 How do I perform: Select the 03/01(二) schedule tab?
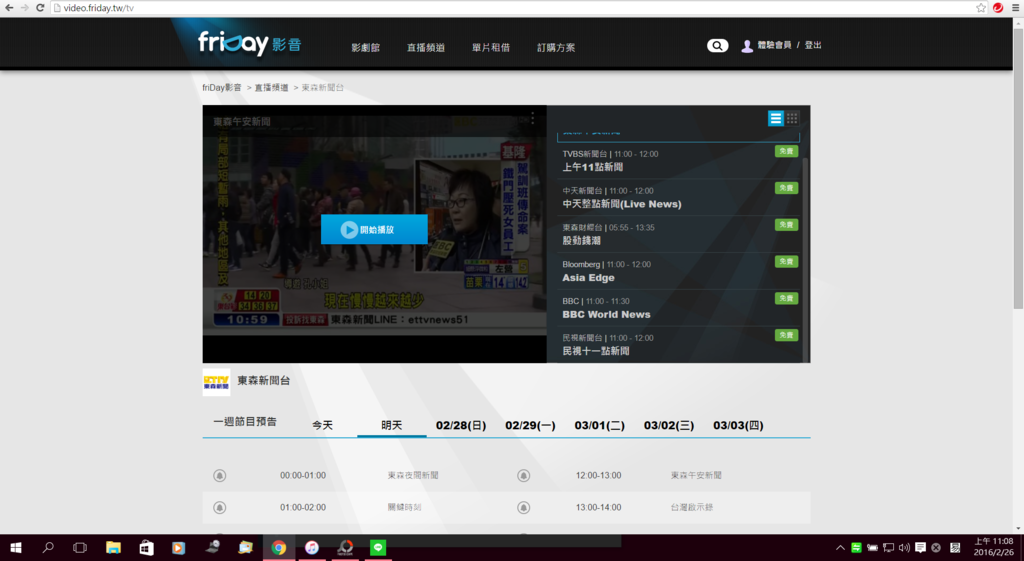600,425
